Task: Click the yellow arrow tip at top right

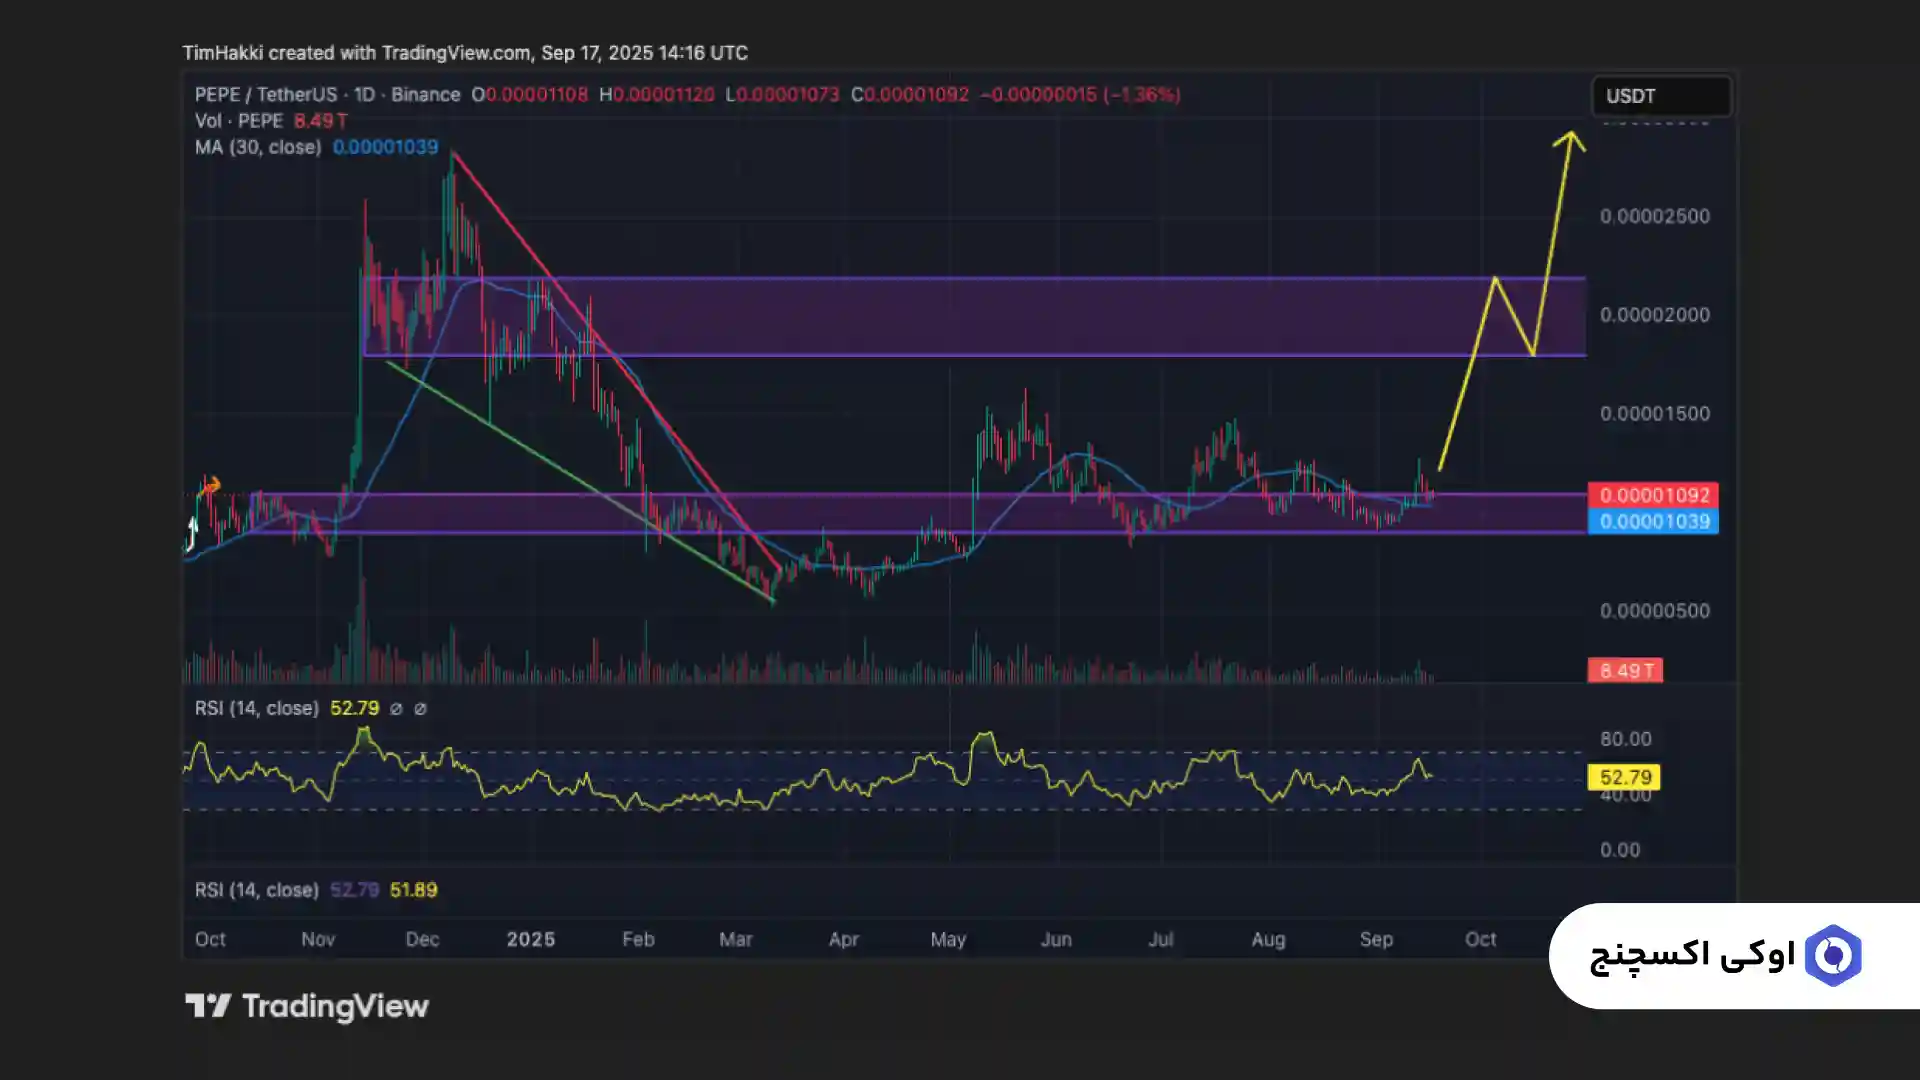Action: 1571,135
